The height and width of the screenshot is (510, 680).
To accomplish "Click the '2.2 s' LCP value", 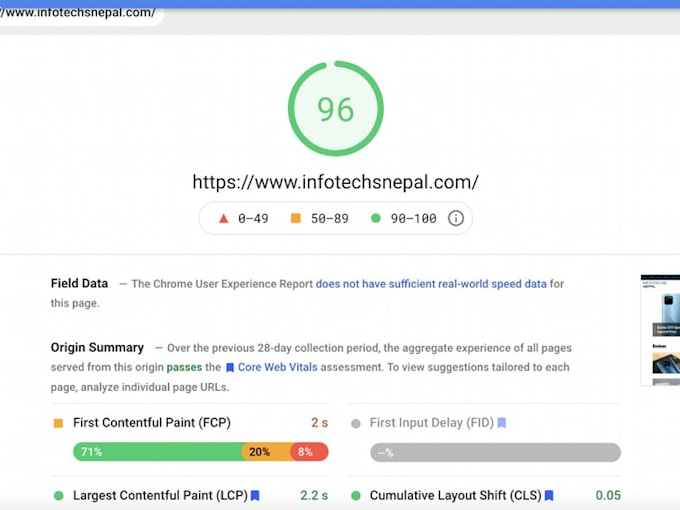I will (x=314, y=495).
